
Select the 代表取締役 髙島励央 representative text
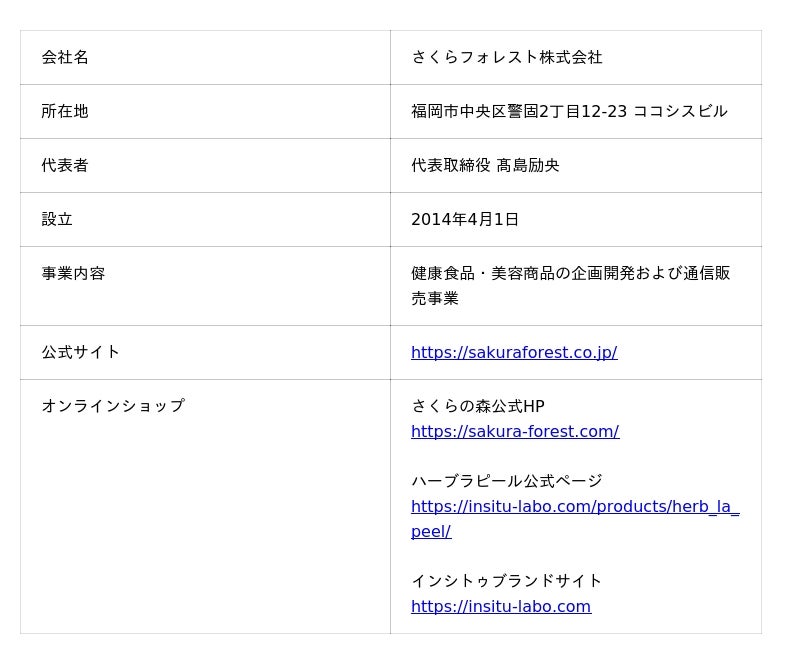485,165
